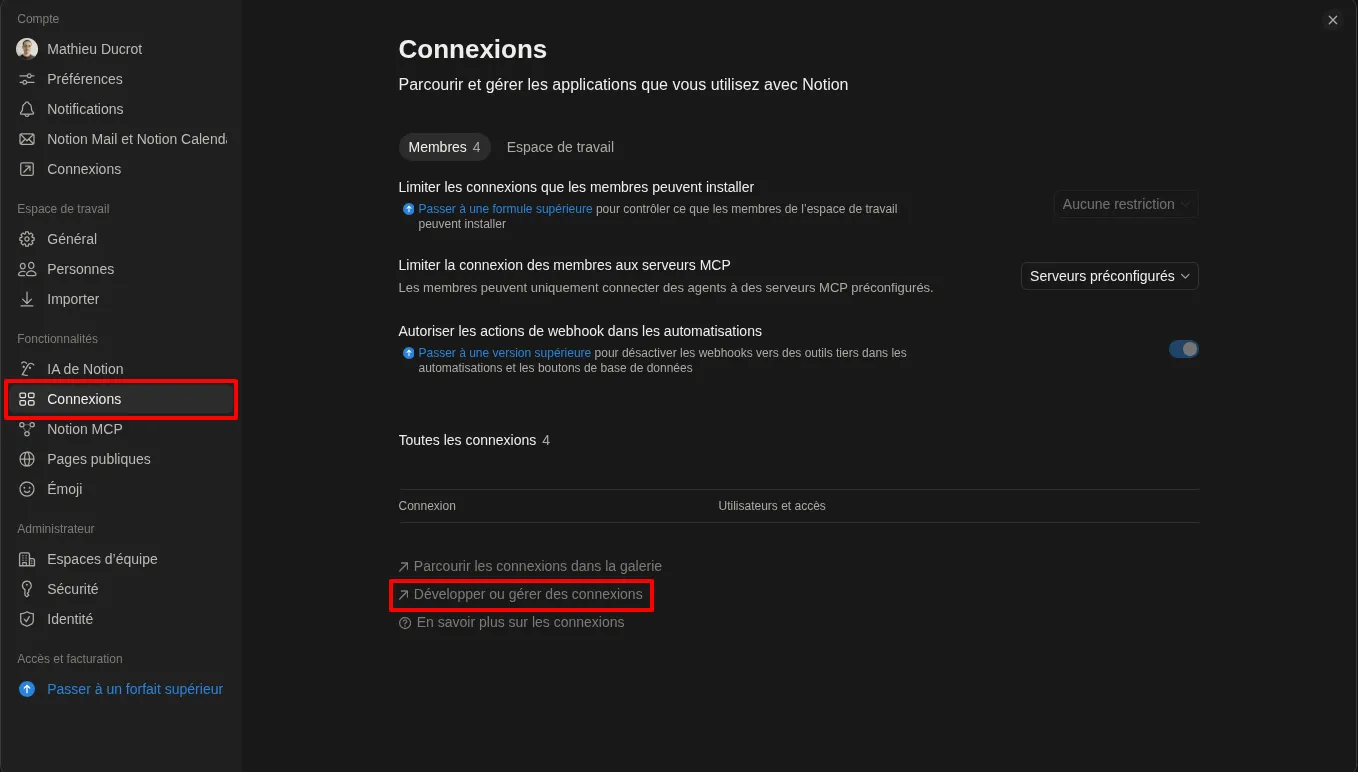
Task: Click blue upgrade arrow icon in sidebar
Action: pyautogui.click(x=27, y=689)
